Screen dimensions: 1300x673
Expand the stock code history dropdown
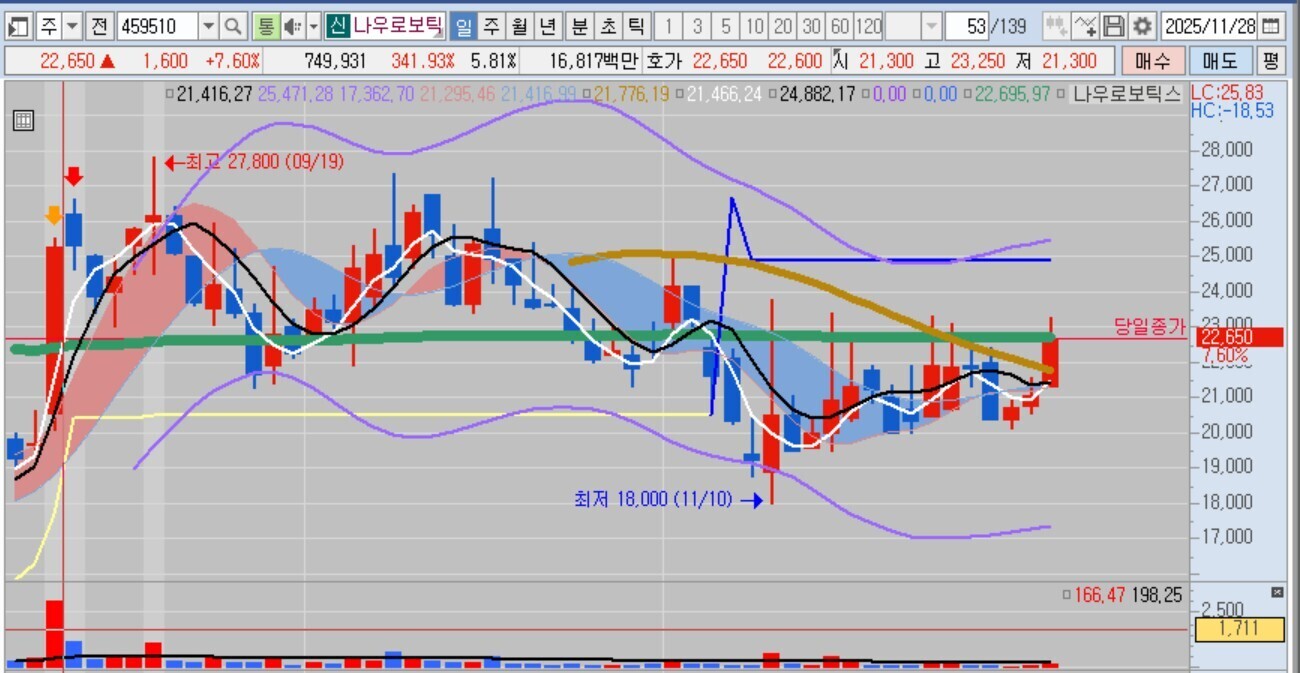tap(208, 26)
